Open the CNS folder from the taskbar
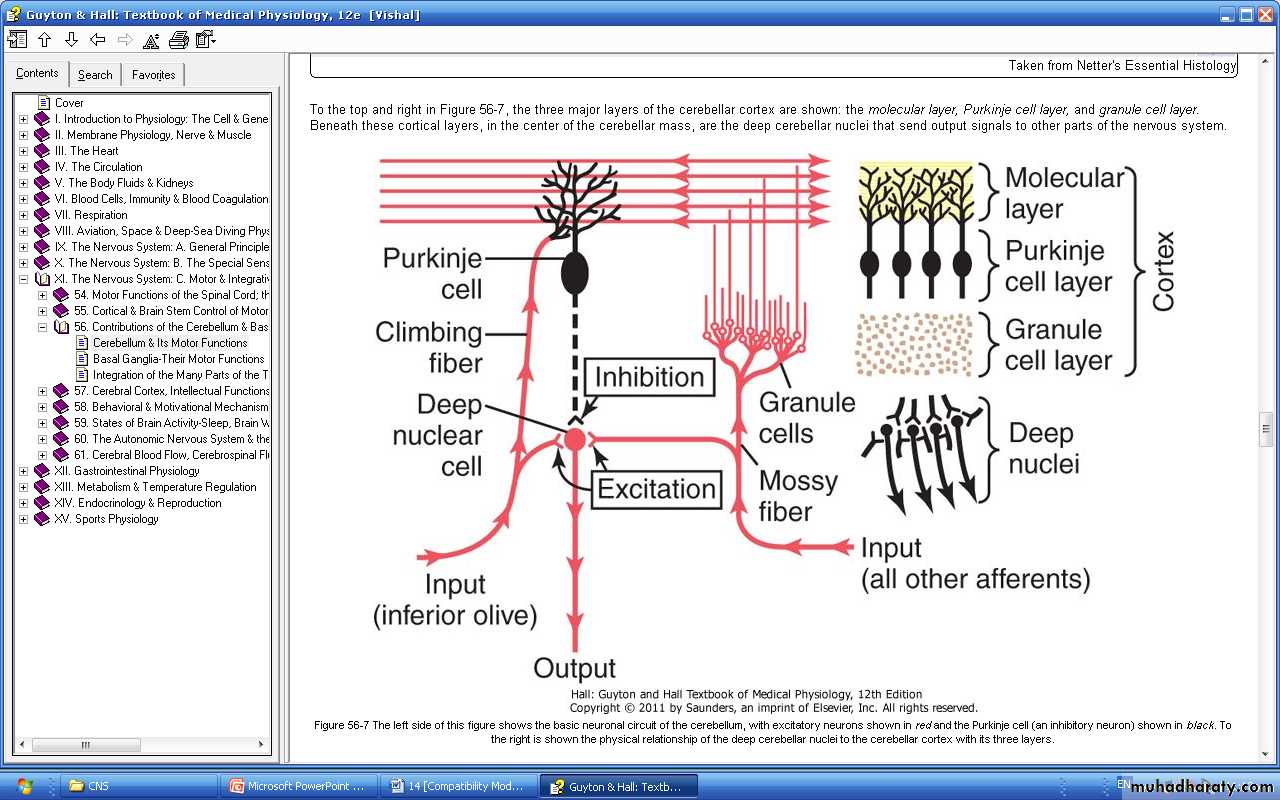Image resolution: width=1280 pixels, height=800 pixels. 138,786
